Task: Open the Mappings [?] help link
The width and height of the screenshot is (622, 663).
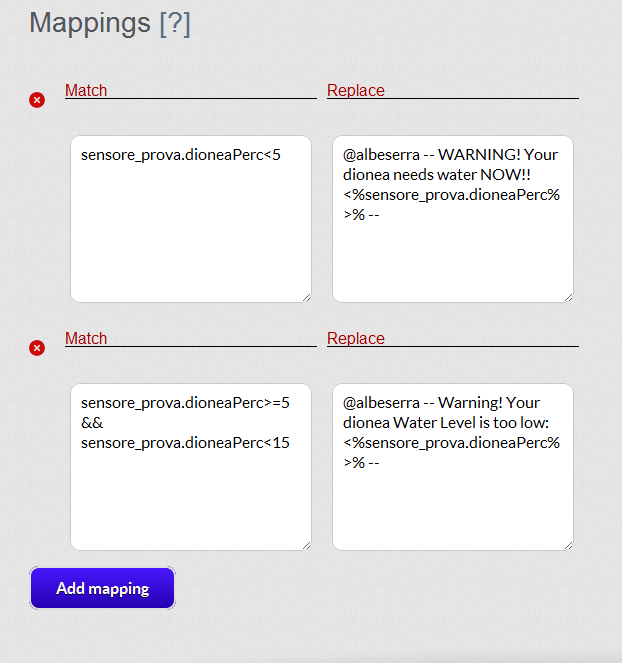Action: click(175, 23)
